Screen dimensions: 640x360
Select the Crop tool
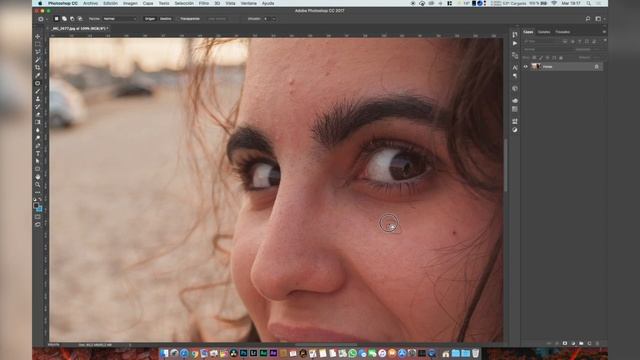[38, 67]
